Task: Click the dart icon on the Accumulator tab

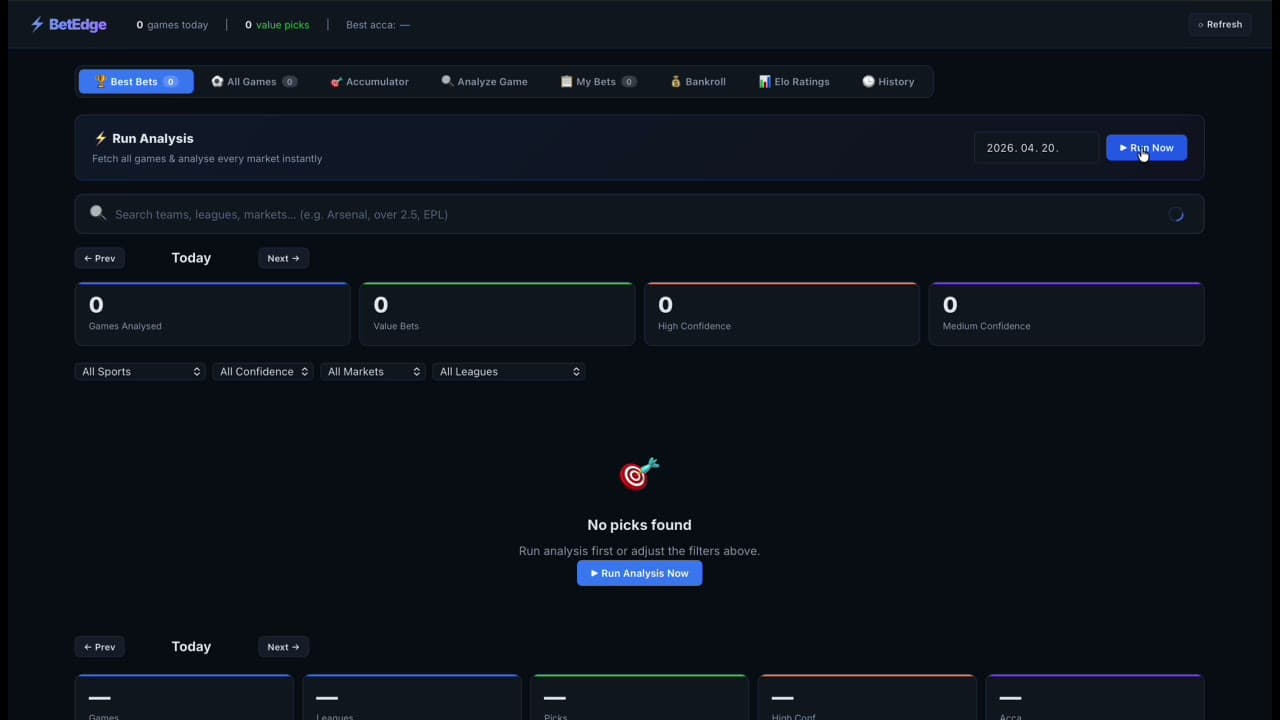Action: [x=337, y=81]
